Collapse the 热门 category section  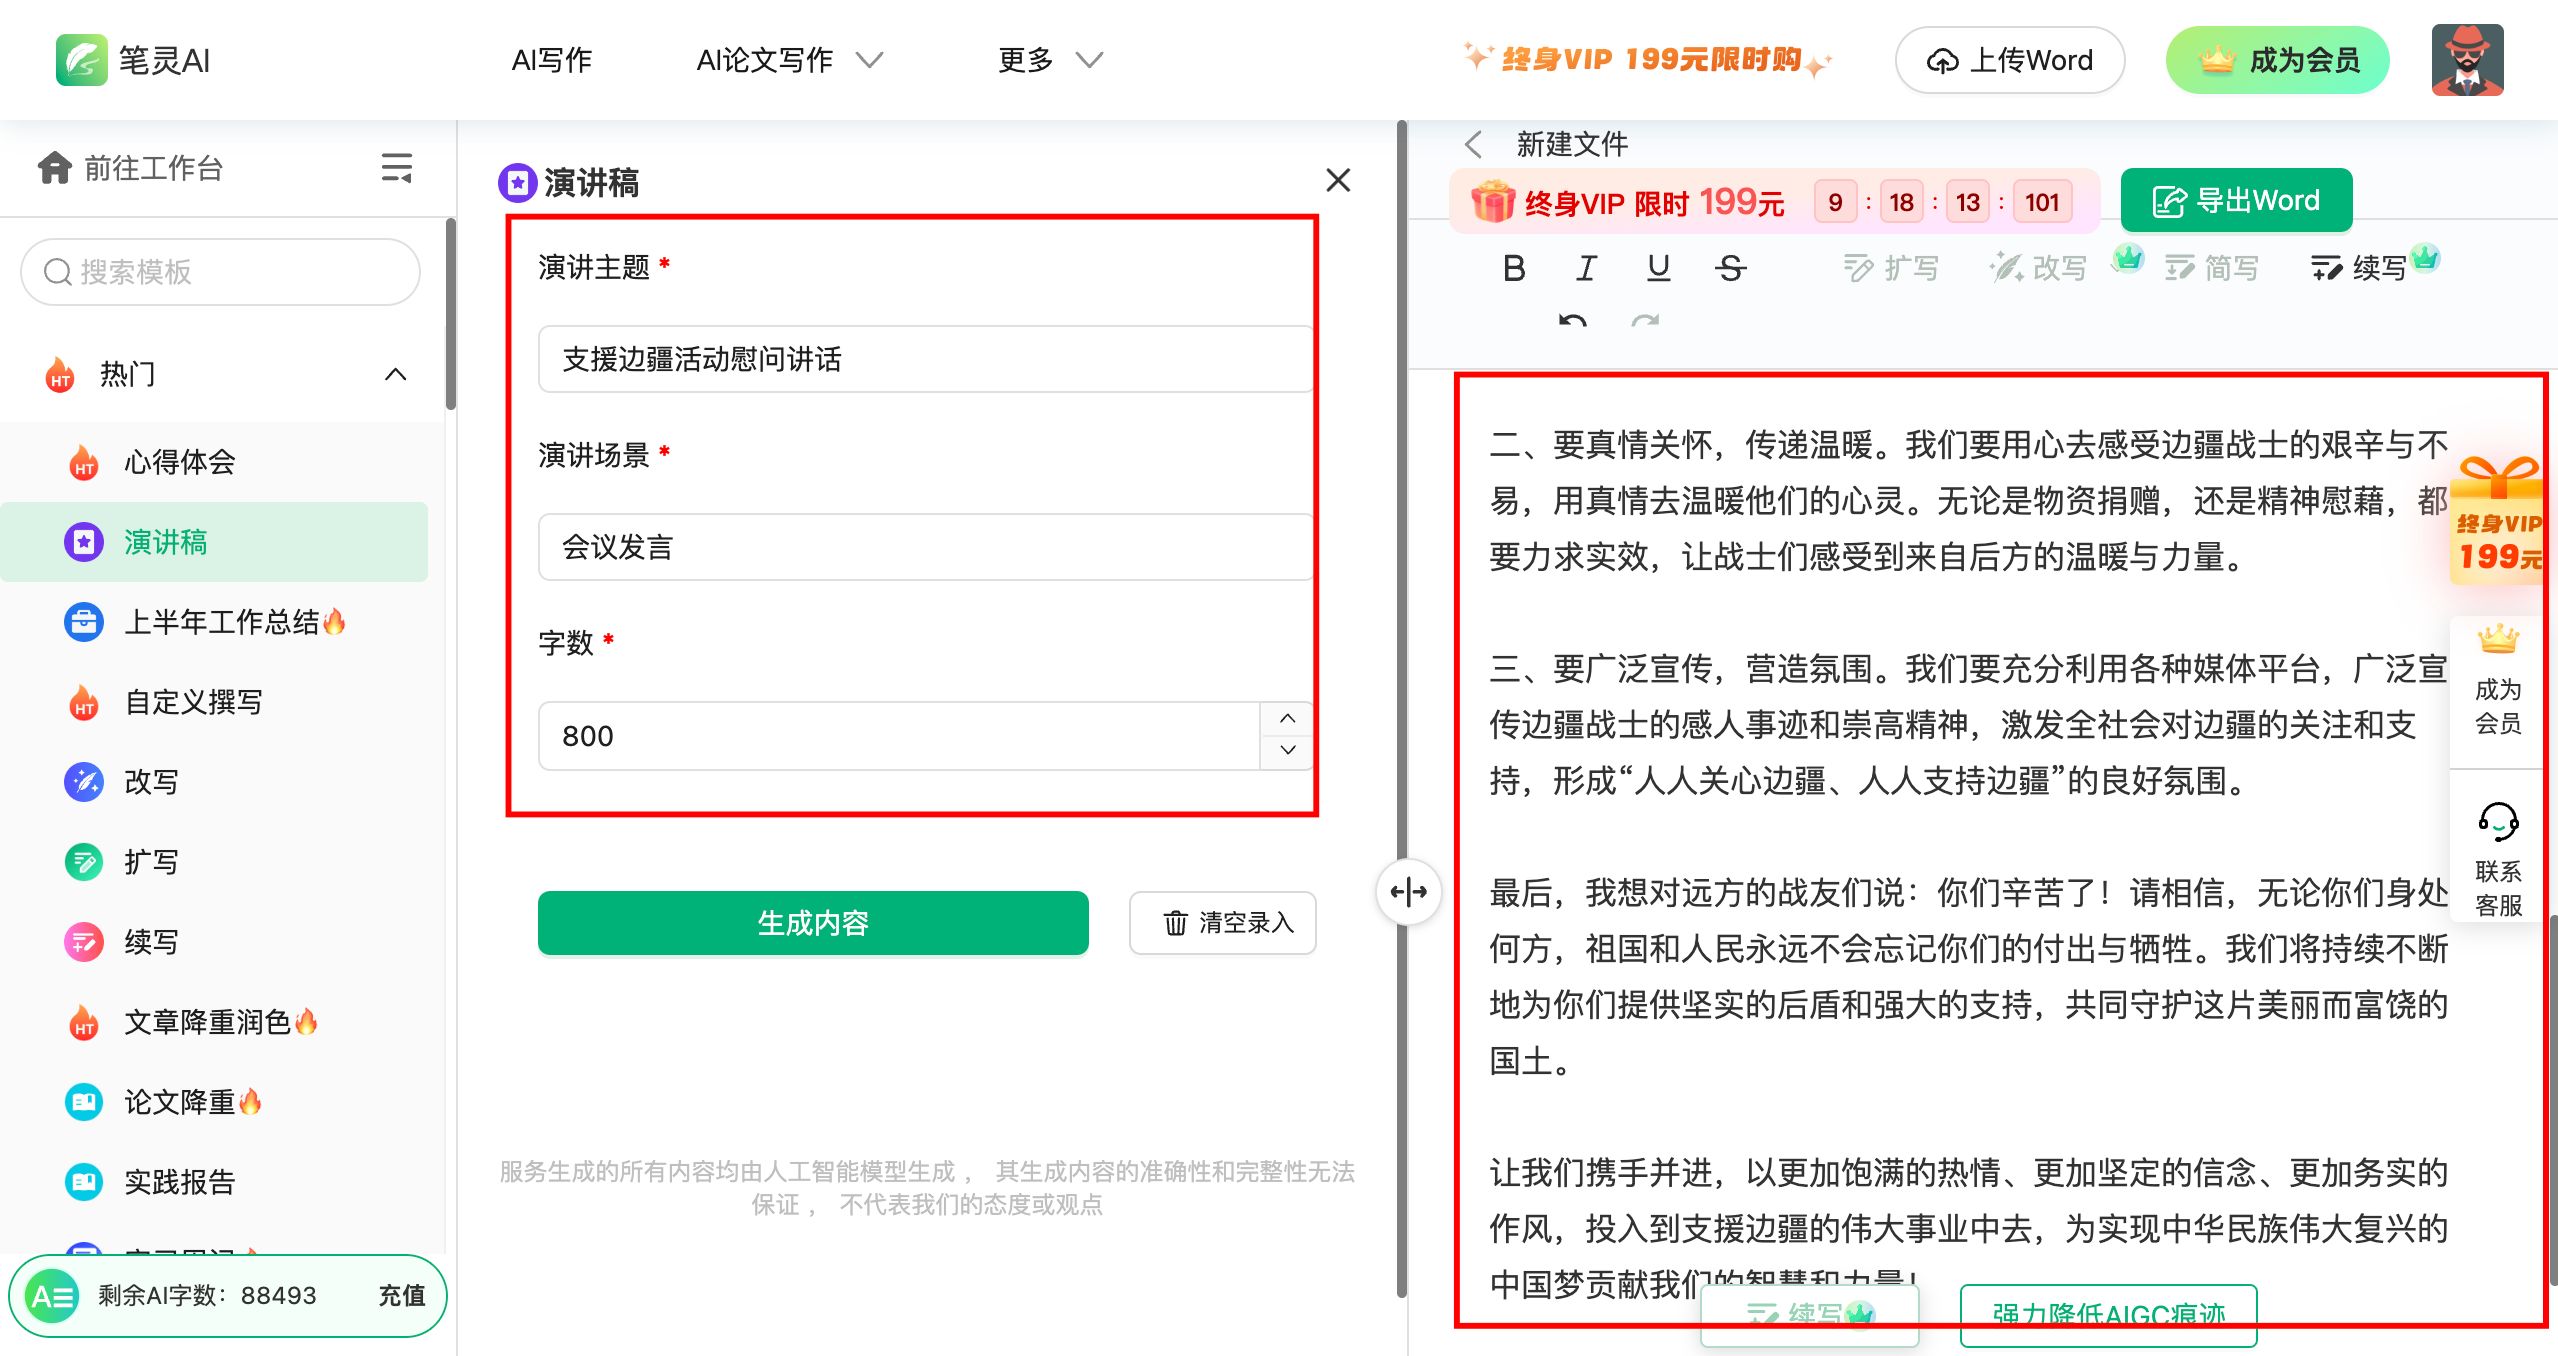(x=396, y=375)
